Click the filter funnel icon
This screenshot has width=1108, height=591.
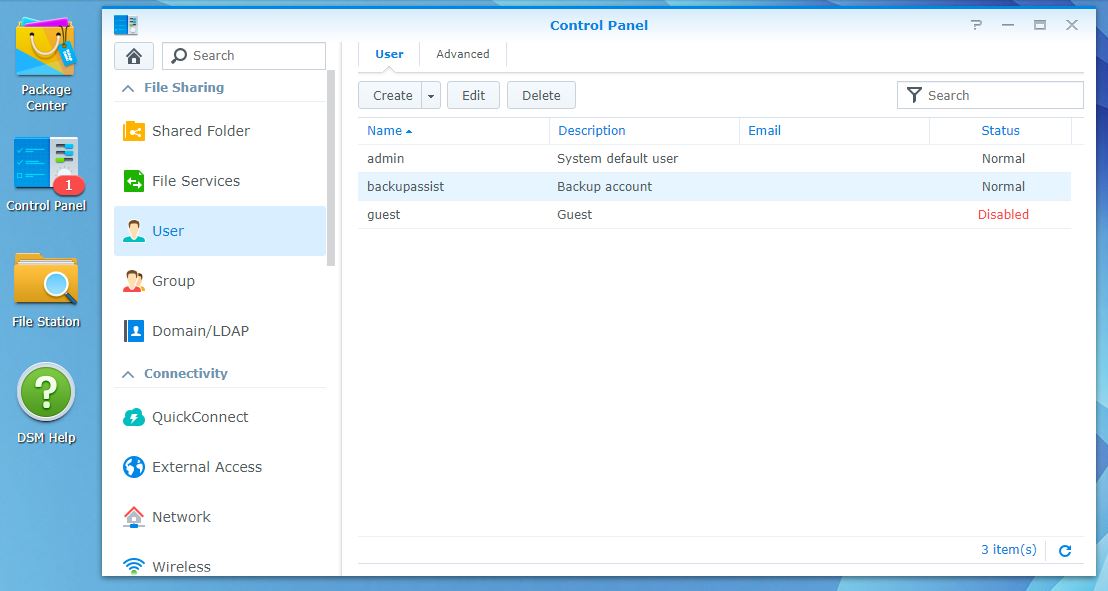click(914, 95)
